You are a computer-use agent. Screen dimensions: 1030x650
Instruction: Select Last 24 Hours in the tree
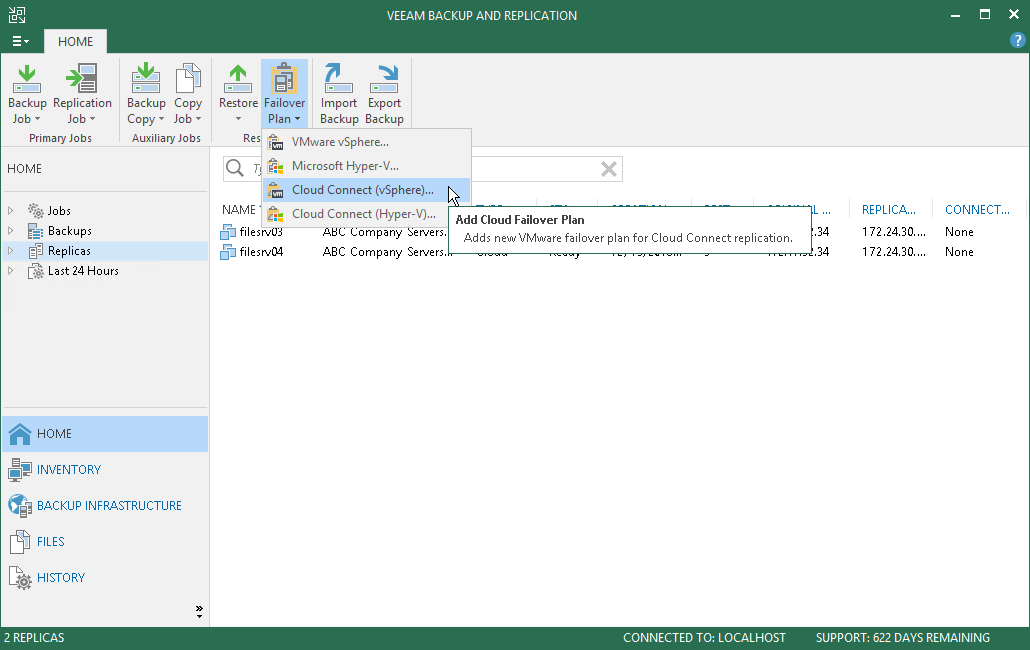(83, 271)
